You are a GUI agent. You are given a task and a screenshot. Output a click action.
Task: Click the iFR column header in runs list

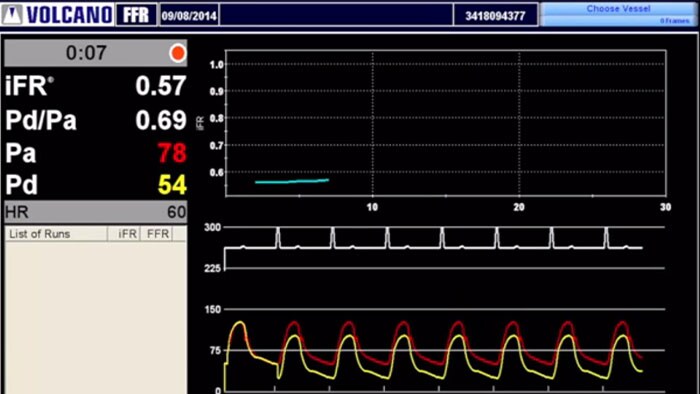pos(127,234)
